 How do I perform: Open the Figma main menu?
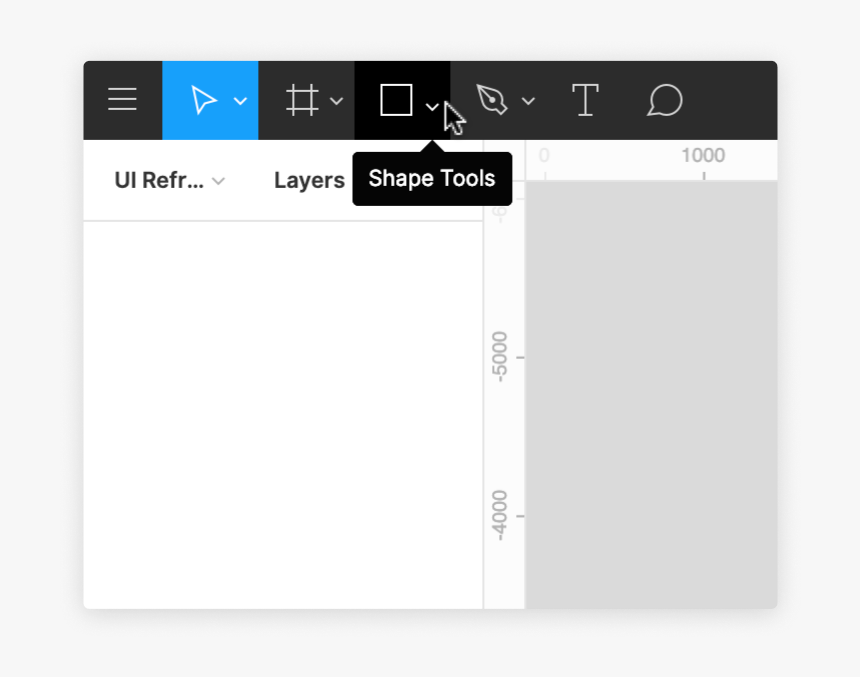pyautogui.click(x=122, y=99)
